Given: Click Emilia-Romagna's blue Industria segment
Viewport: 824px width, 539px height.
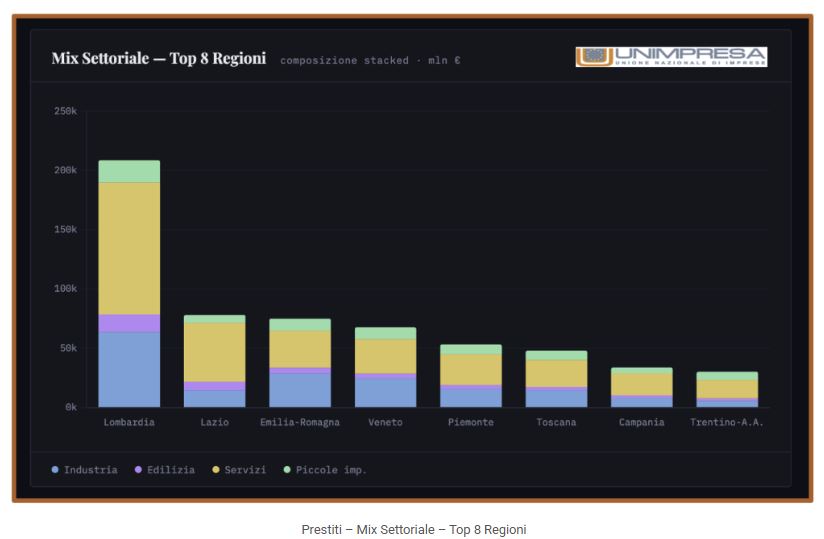Looking at the screenshot, I should coord(300,389).
